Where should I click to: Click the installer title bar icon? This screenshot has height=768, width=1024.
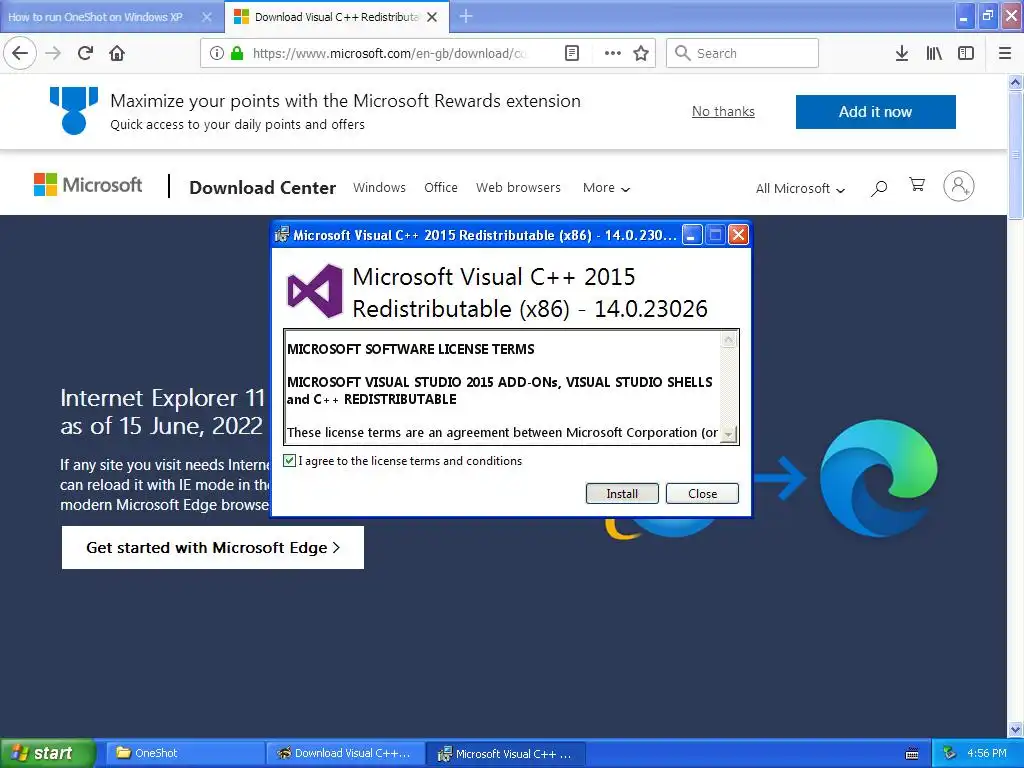click(281, 234)
